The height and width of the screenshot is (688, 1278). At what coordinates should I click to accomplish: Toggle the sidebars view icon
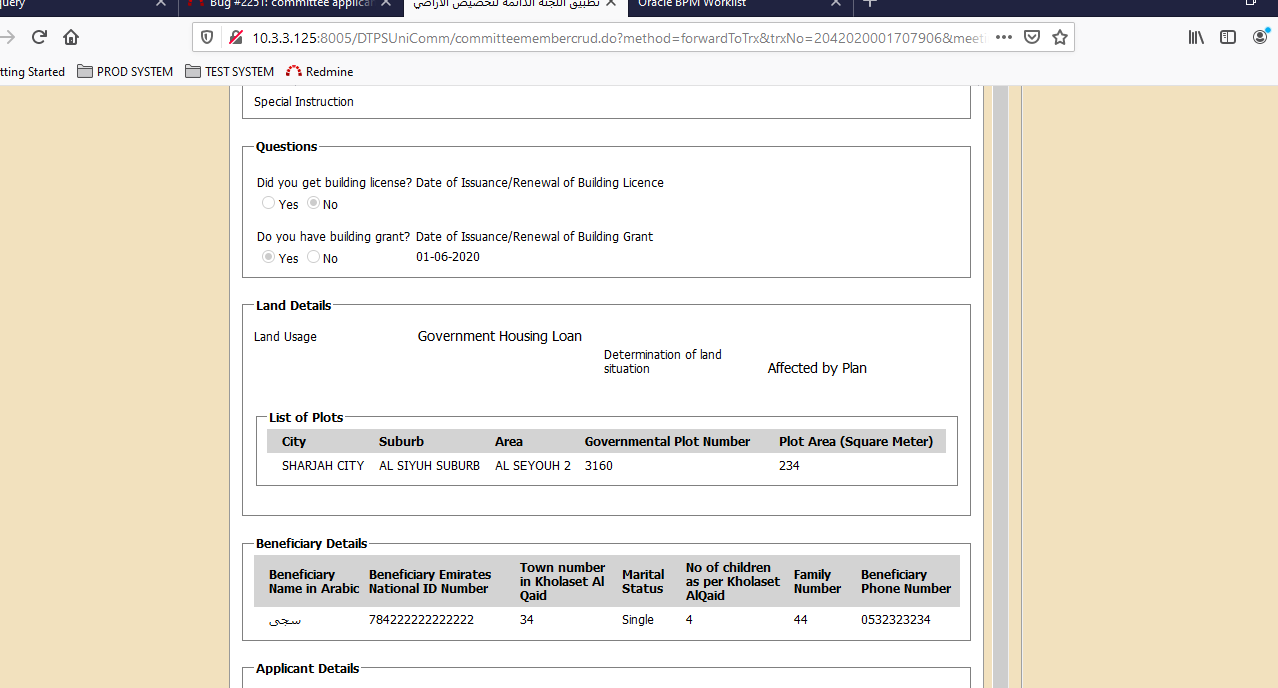tap(1228, 37)
